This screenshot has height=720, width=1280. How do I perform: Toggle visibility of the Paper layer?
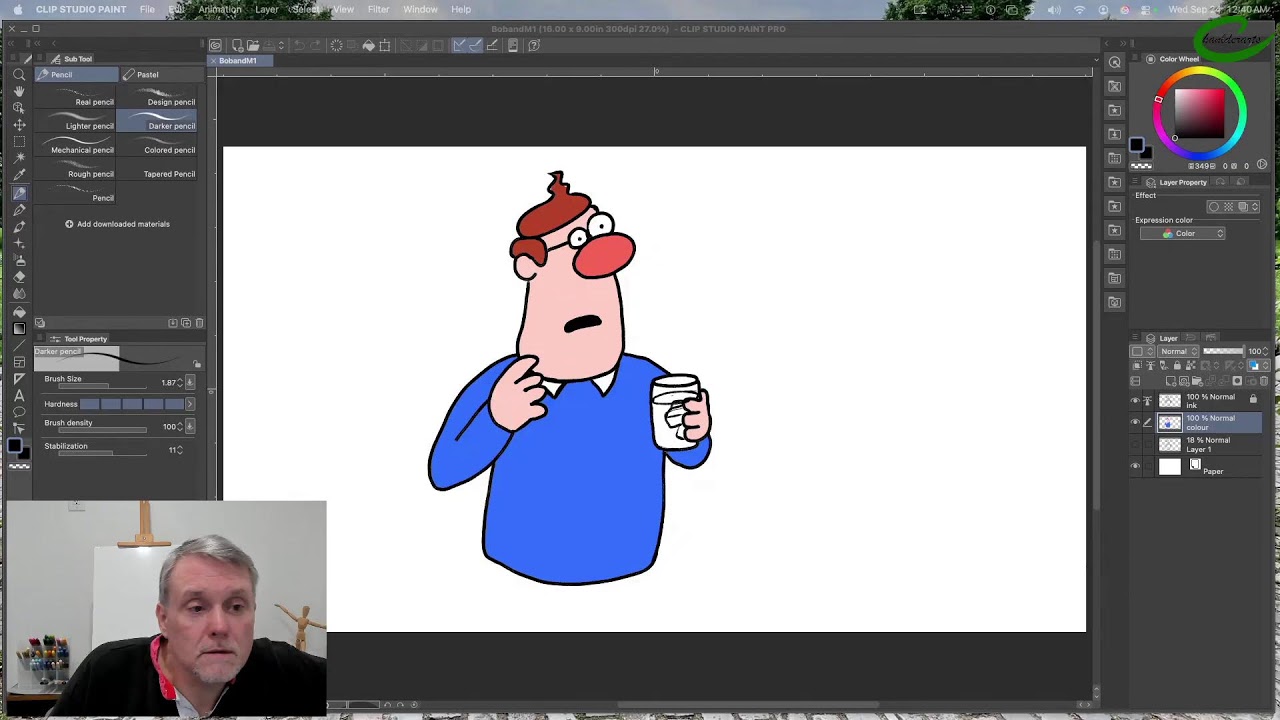[1135, 466]
